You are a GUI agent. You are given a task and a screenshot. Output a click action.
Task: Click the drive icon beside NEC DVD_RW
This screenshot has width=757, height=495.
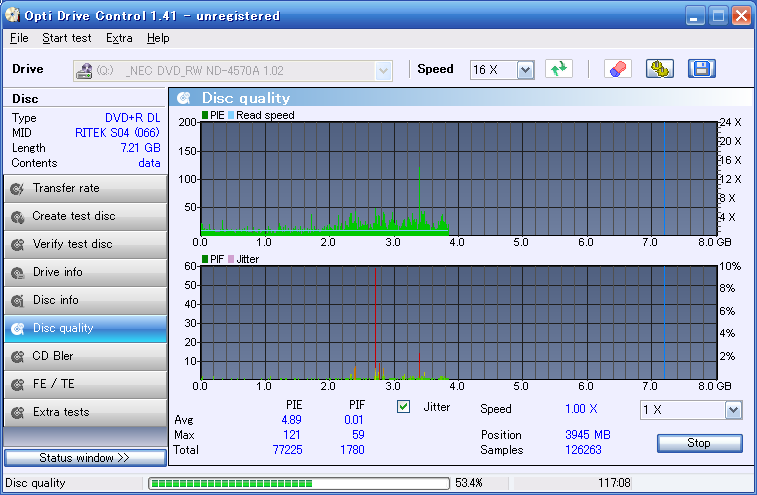tap(84, 71)
